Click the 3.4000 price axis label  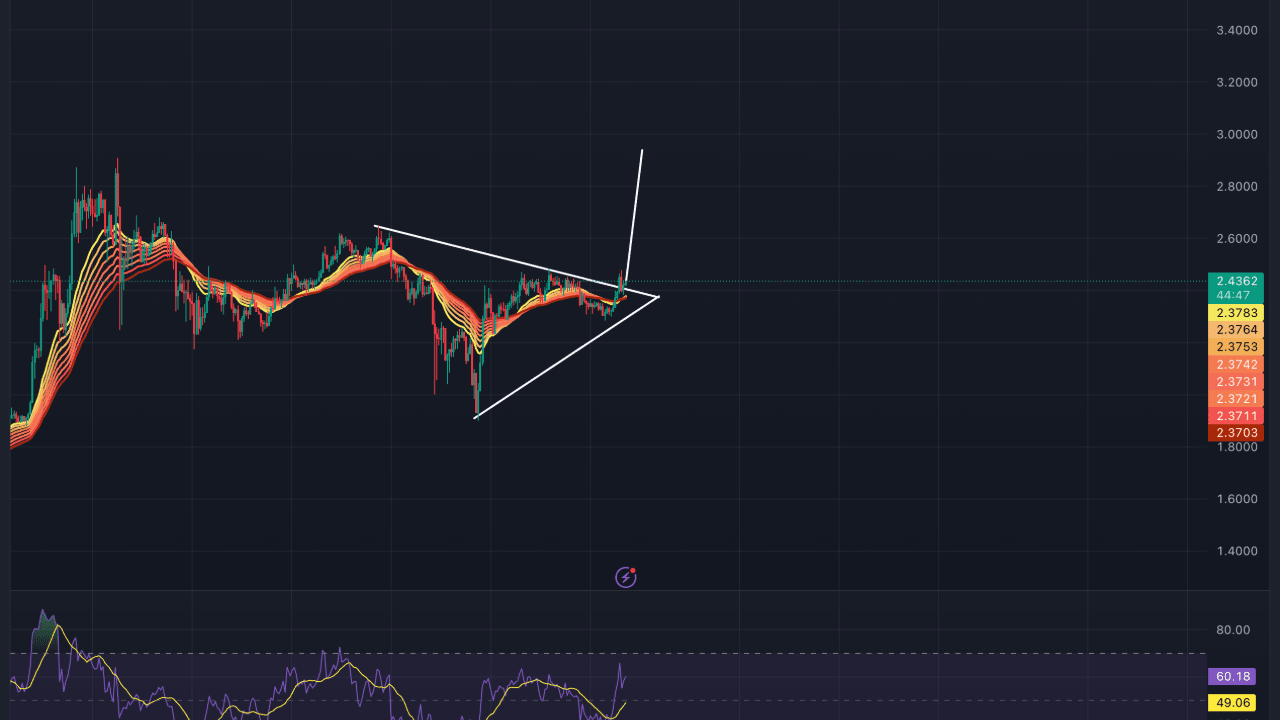tap(1237, 30)
